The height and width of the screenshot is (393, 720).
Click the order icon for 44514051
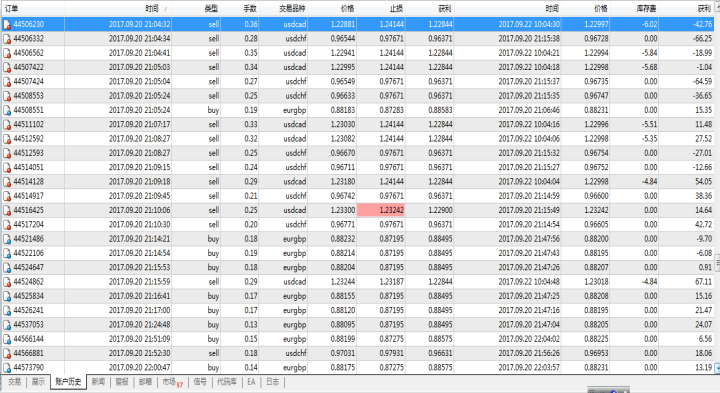pyautogui.click(x=7, y=167)
